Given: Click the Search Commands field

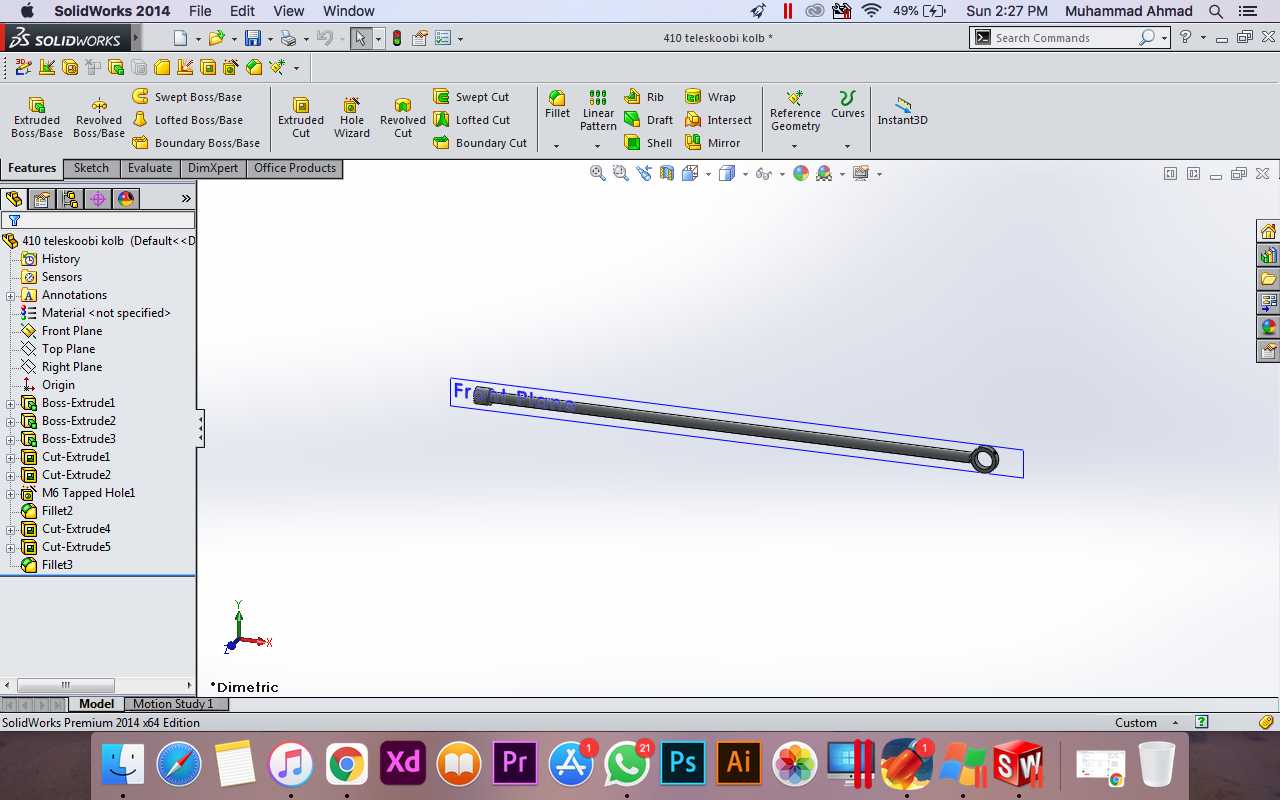Looking at the screenshot, I should [x=1068, y=38].
